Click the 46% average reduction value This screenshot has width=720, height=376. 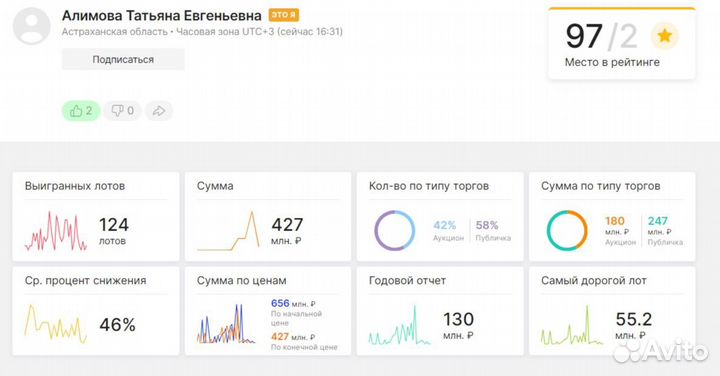pyautogui.click(x=118, y=325)
